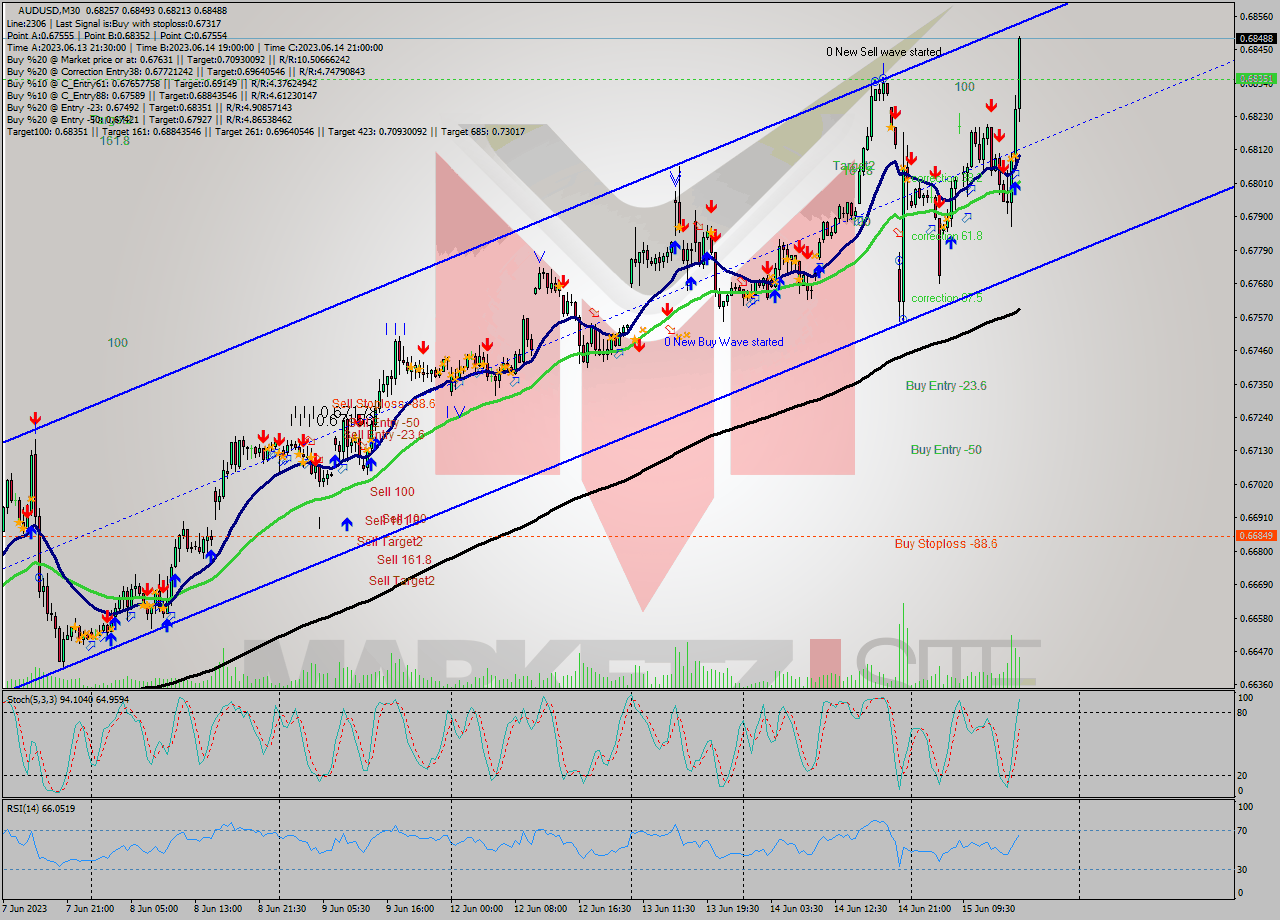
Task: Click the 0.67570 price axis label
Action: click(x=1255, y=317)
